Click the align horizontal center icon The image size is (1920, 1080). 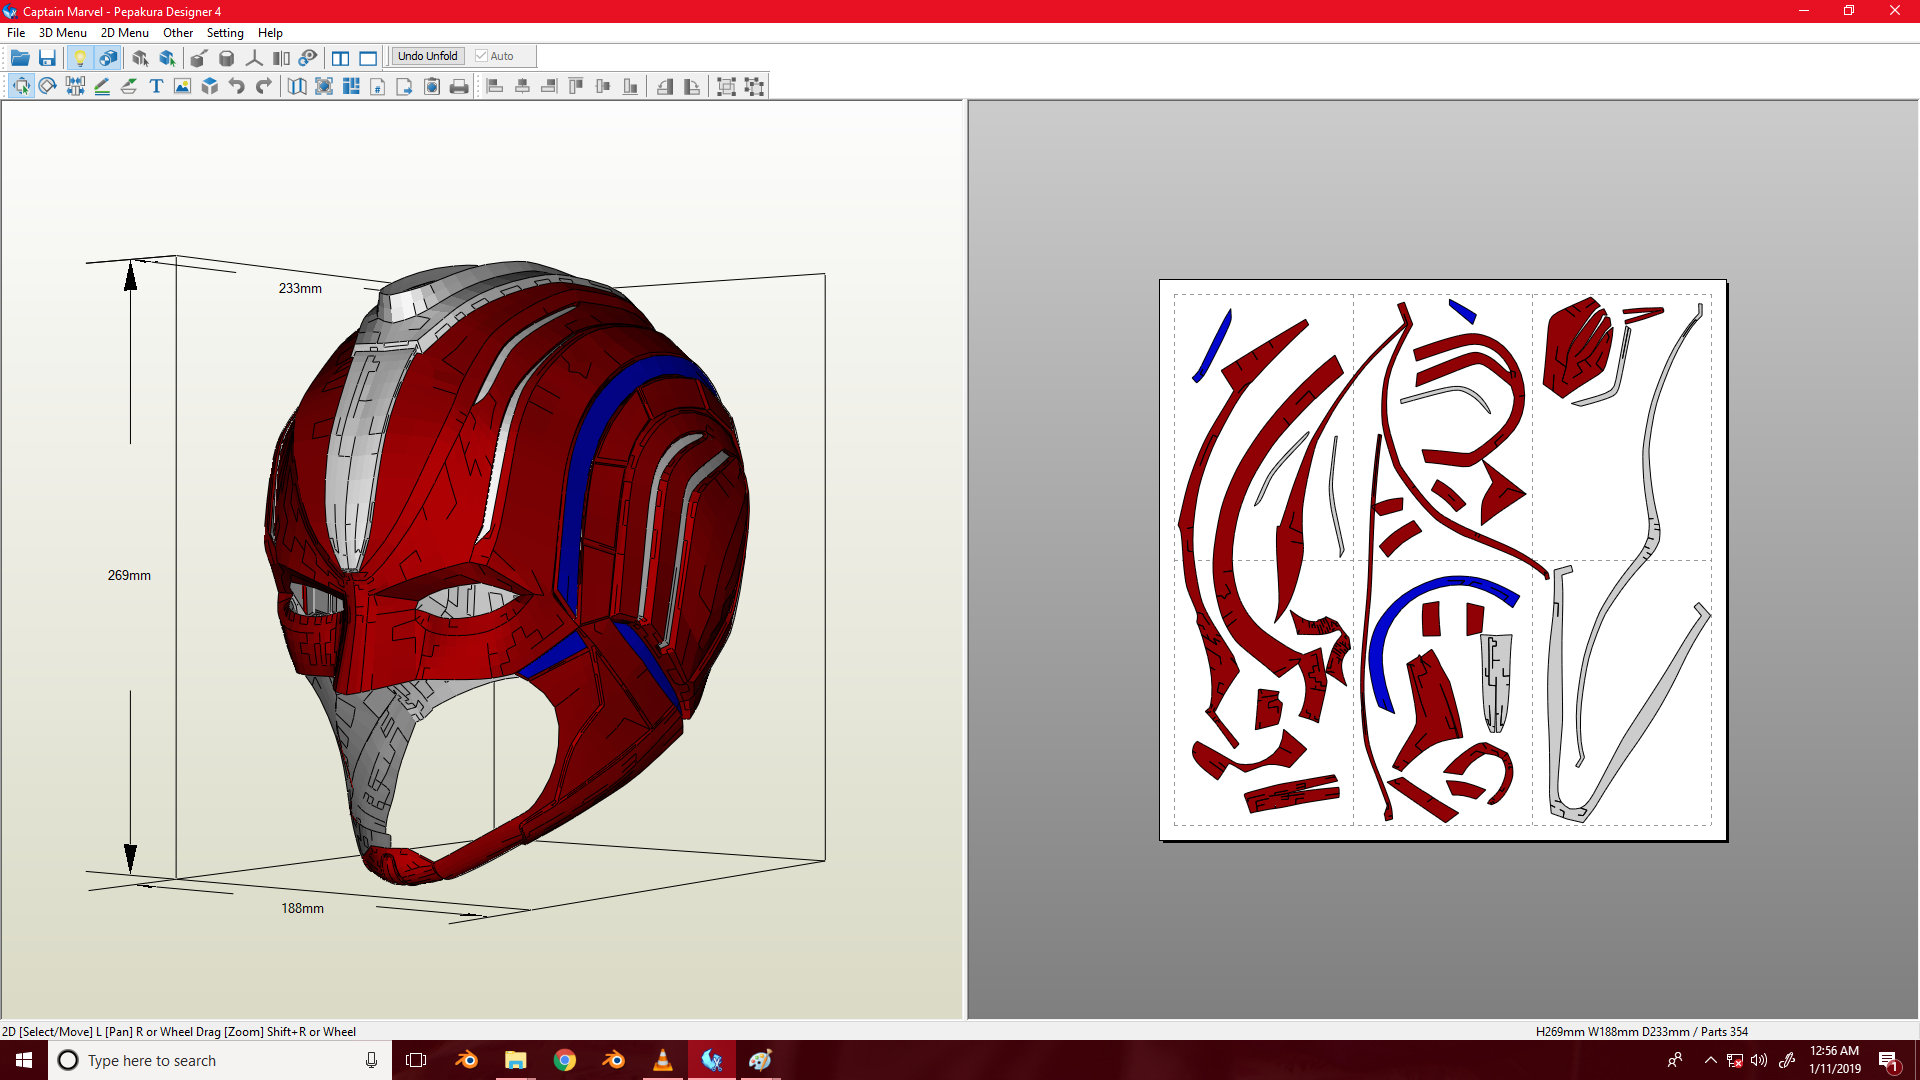tap(522, 86)
